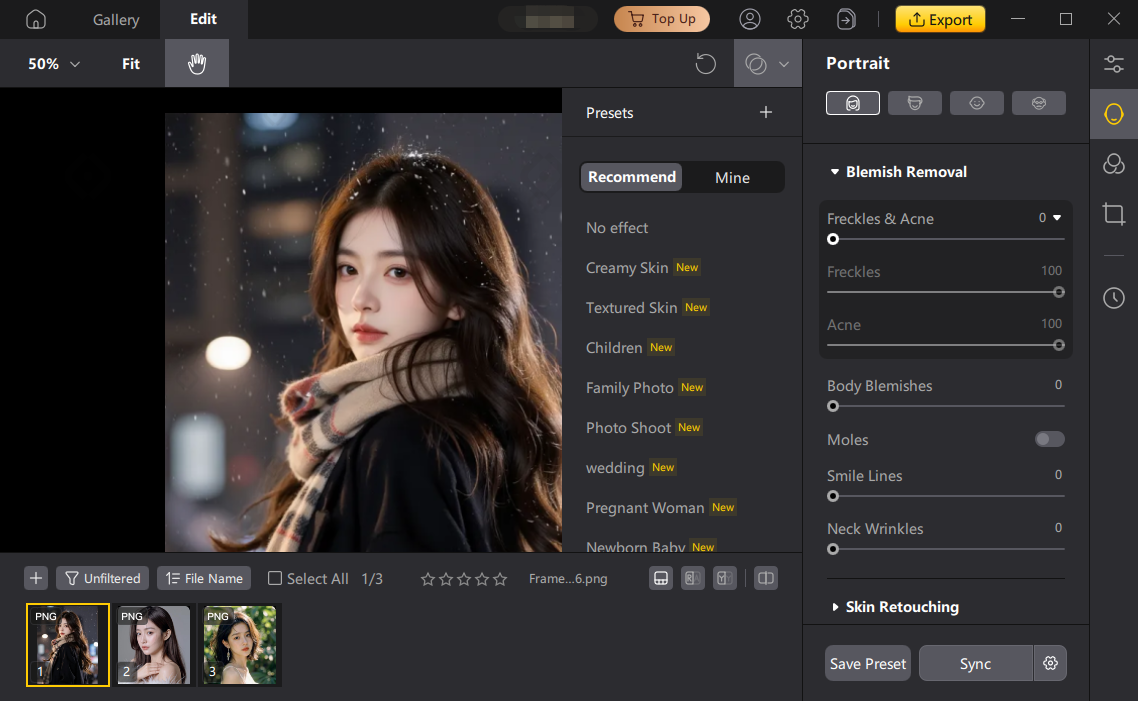The width and height of the screenshot is (1138, 701).
Task: Toggle the Unfiltered filter button
Action: coord(101,578)
